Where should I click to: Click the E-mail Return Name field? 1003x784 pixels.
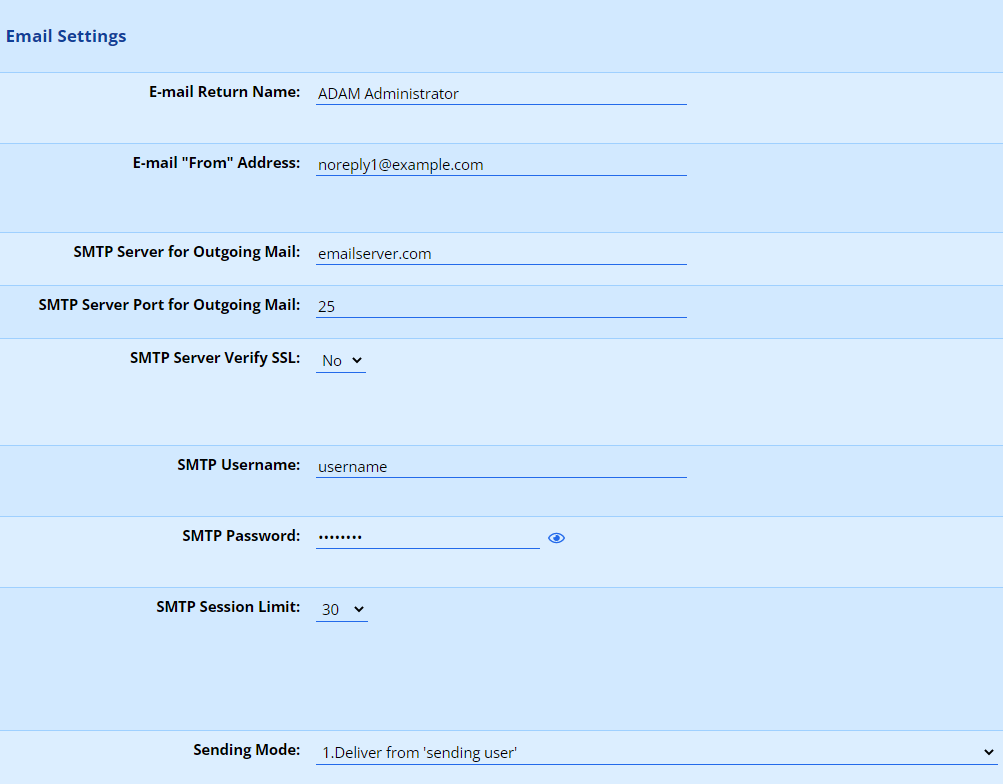click(501, 94)
